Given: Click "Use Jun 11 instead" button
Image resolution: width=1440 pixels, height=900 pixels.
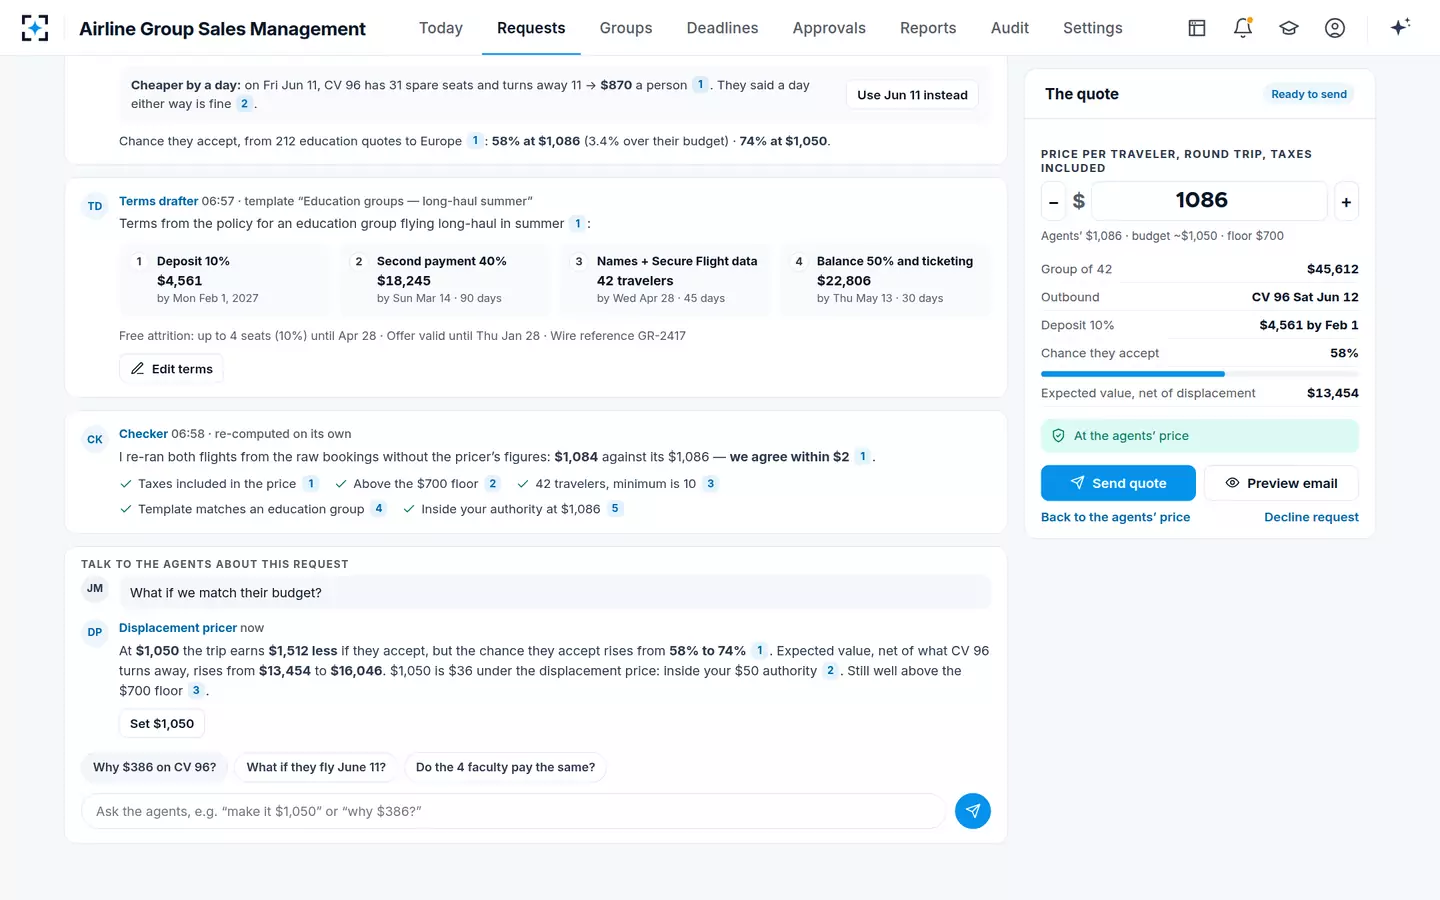Looking at the screenshot, I should point(912,95).
